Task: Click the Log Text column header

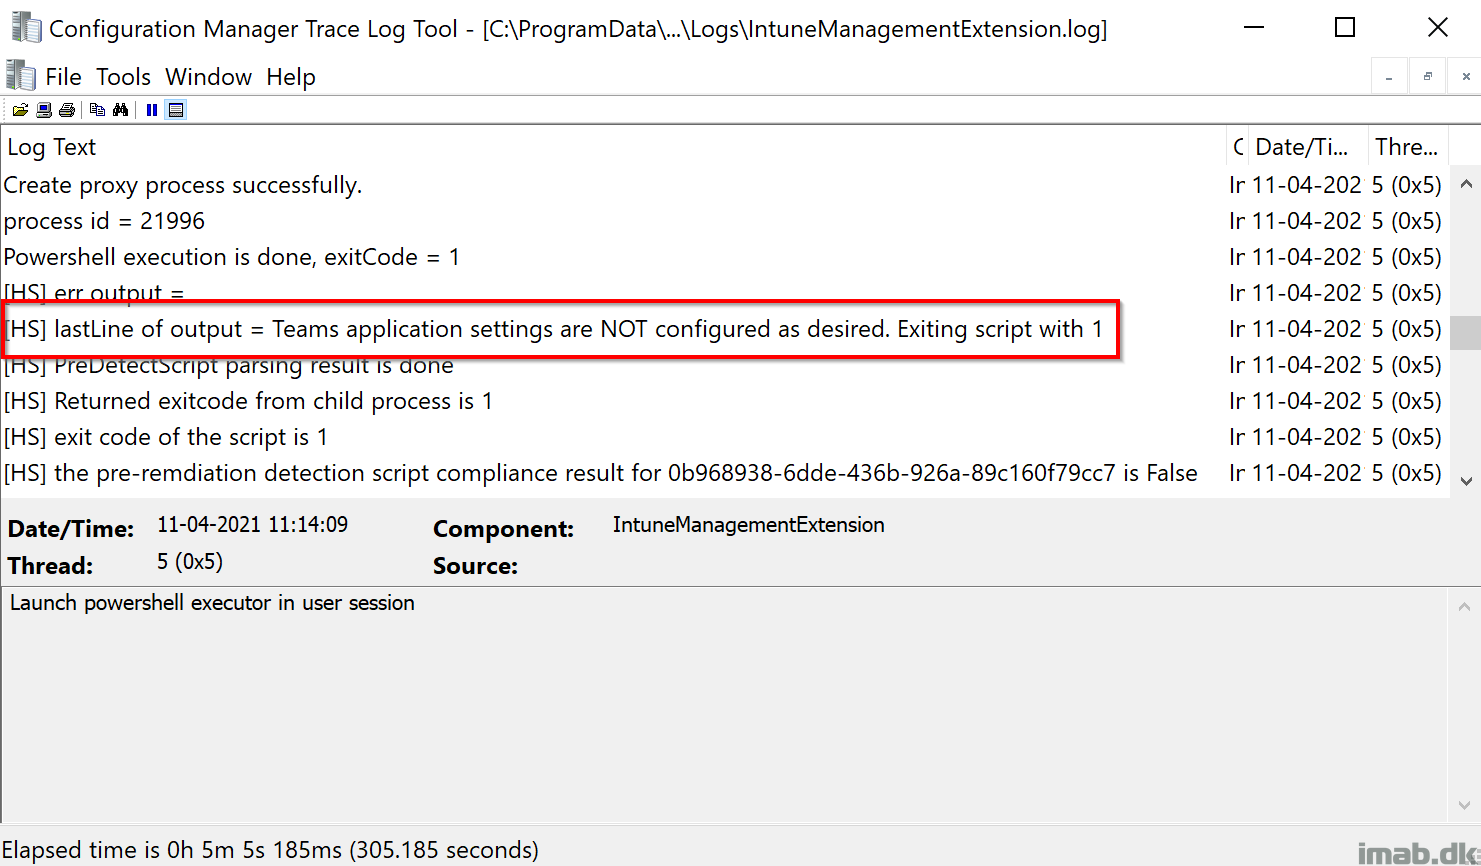Action: click(x=614, y=147)
